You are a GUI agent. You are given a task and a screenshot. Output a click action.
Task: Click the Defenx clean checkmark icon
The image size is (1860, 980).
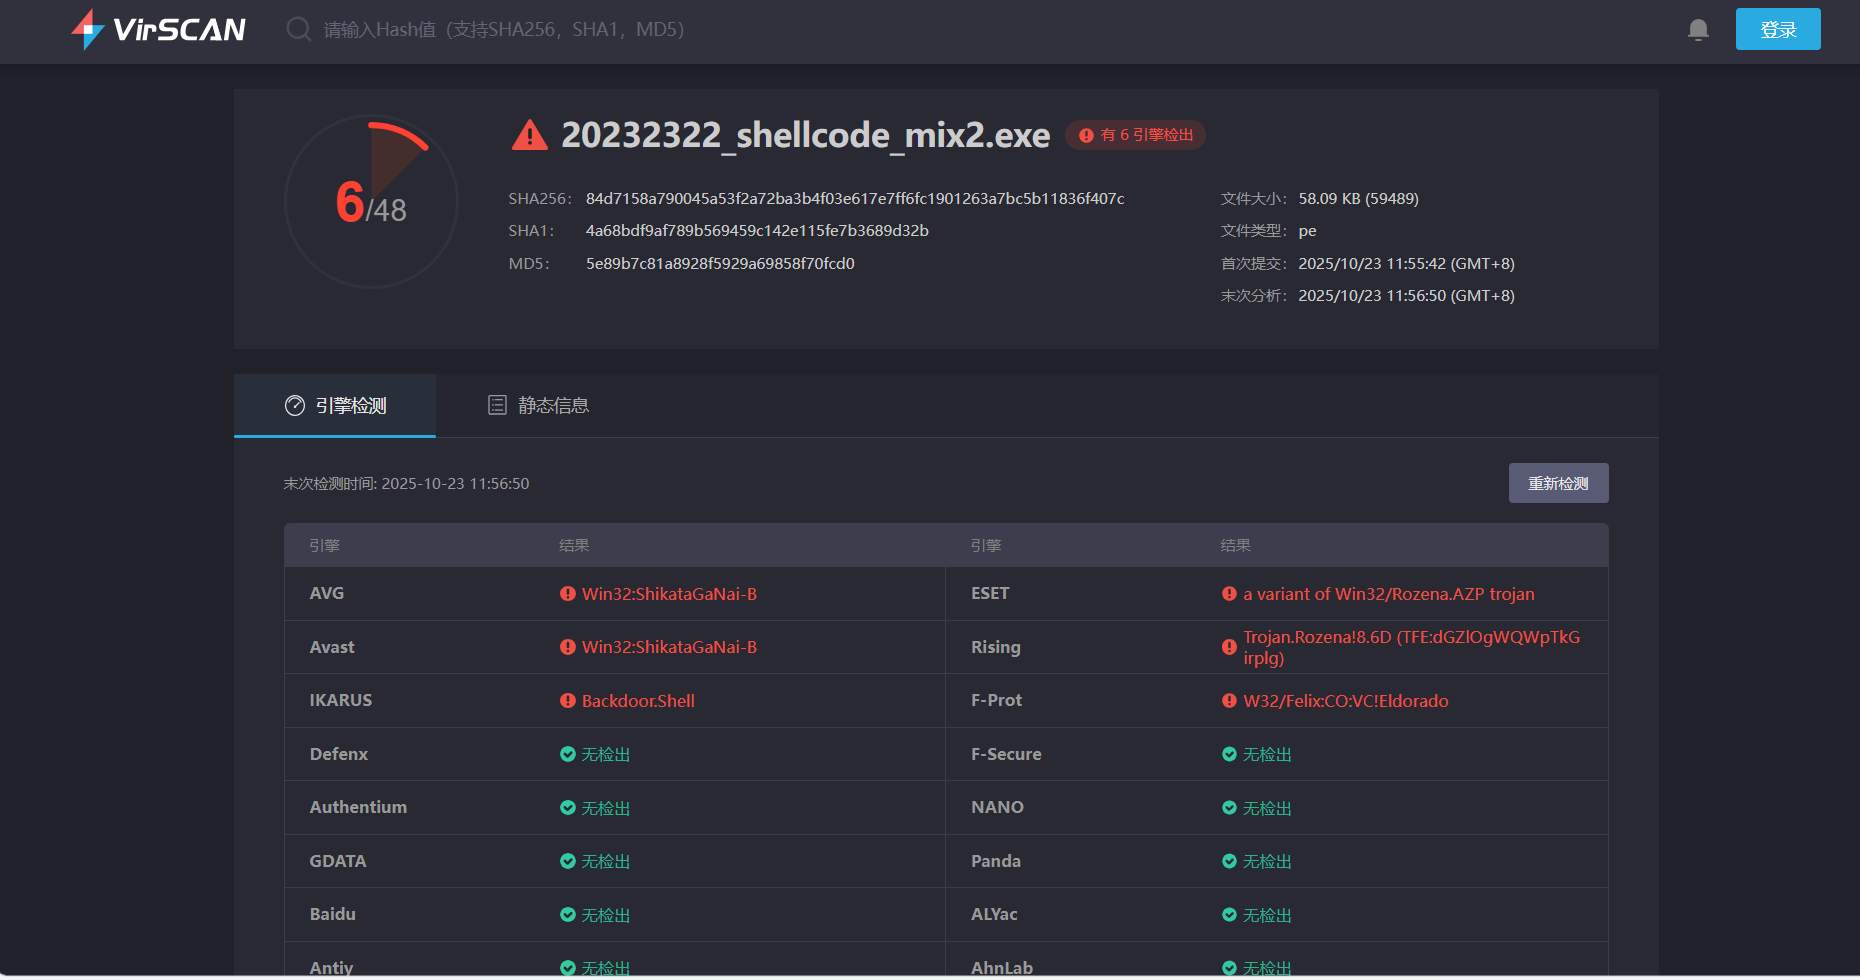point(568,754)
